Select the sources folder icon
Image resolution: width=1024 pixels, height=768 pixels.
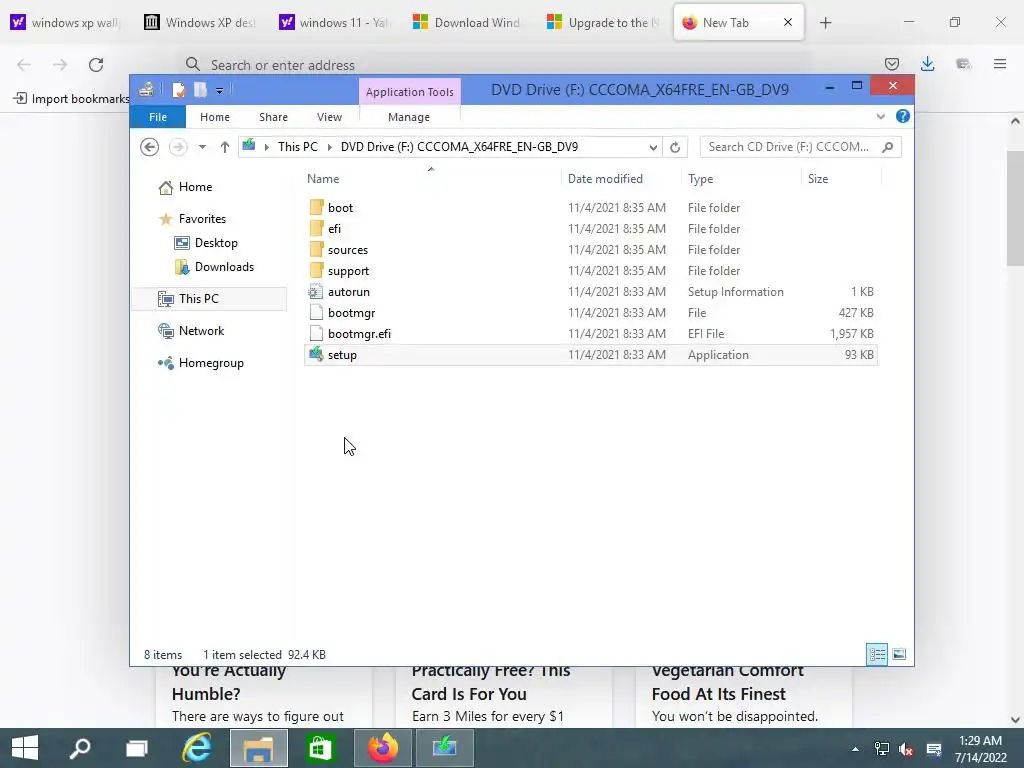[316, 249]
